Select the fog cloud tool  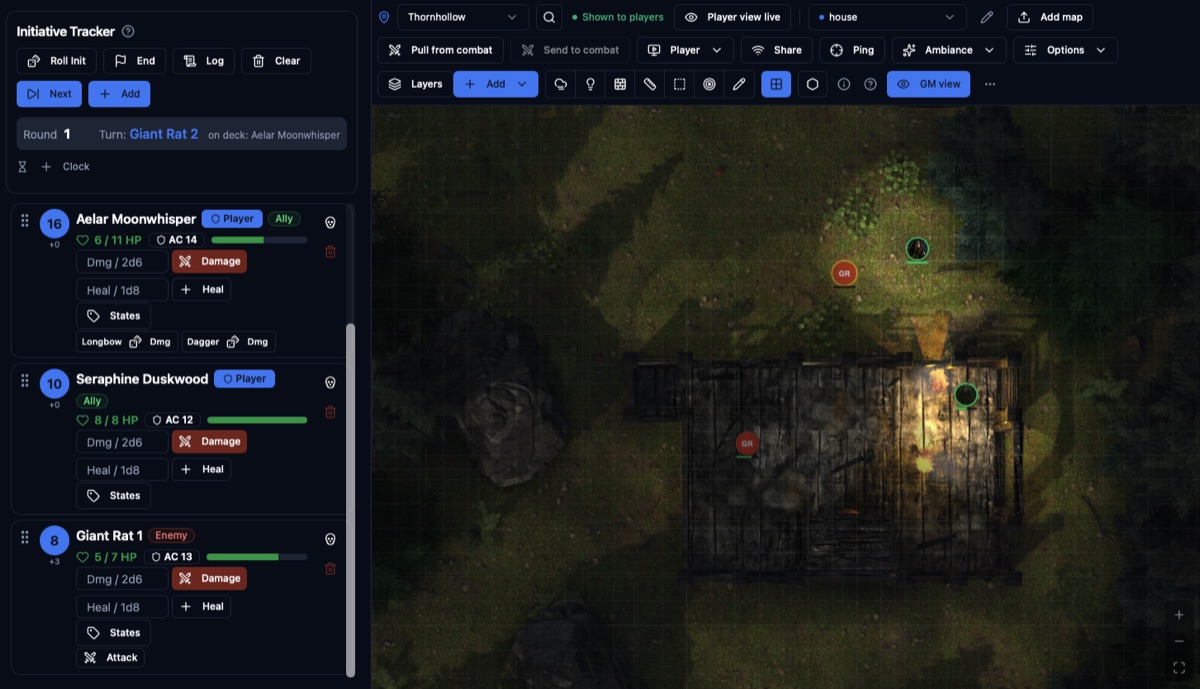[561, 84]
